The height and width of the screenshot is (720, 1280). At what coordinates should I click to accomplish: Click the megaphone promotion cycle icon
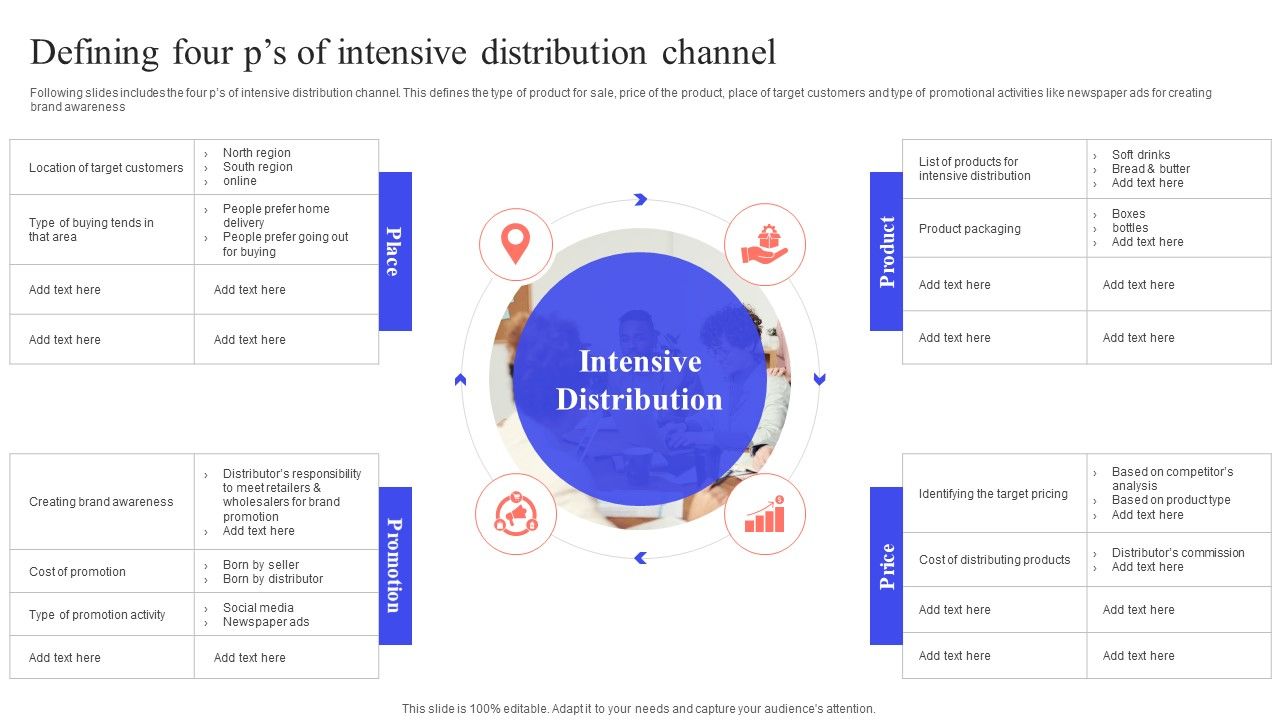(x=515, y=513)
